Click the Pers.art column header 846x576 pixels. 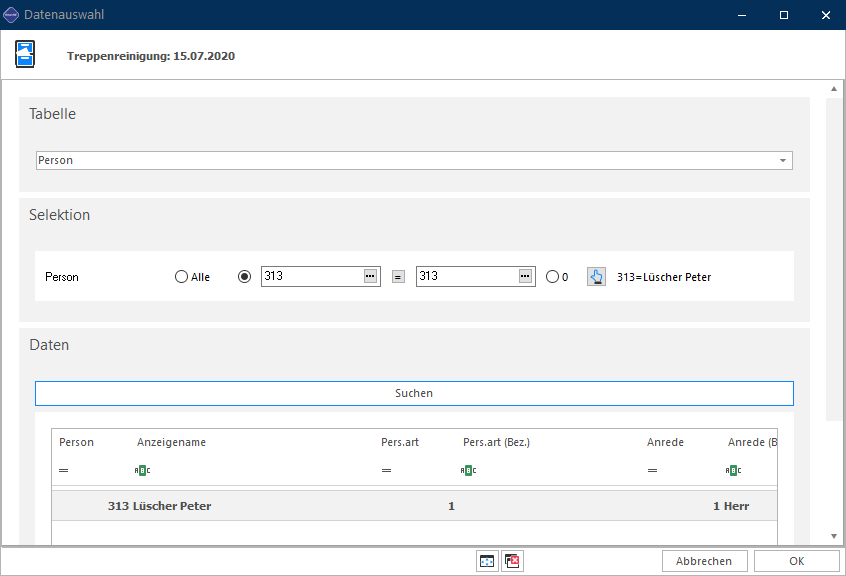400,442
